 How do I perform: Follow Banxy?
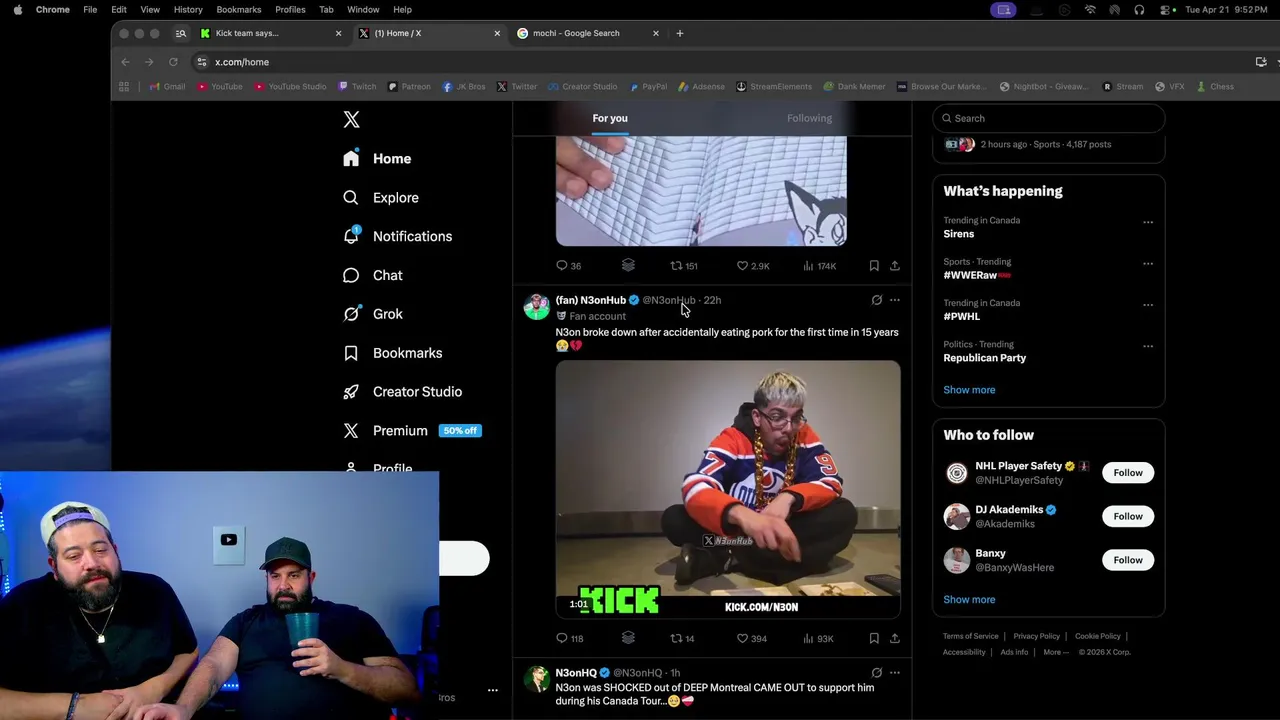[x=1128, y=560]
